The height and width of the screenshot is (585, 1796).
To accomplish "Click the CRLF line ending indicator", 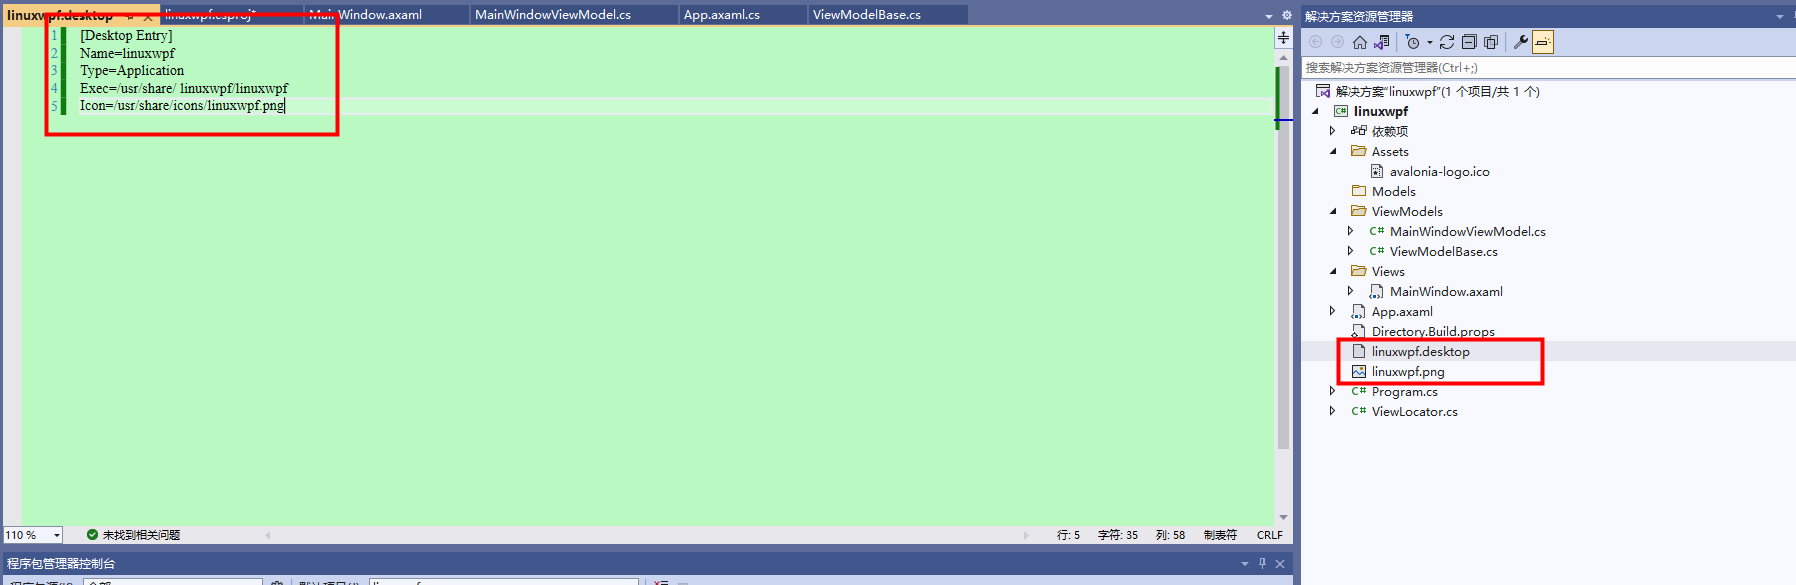I will [x=1270, y=535].
